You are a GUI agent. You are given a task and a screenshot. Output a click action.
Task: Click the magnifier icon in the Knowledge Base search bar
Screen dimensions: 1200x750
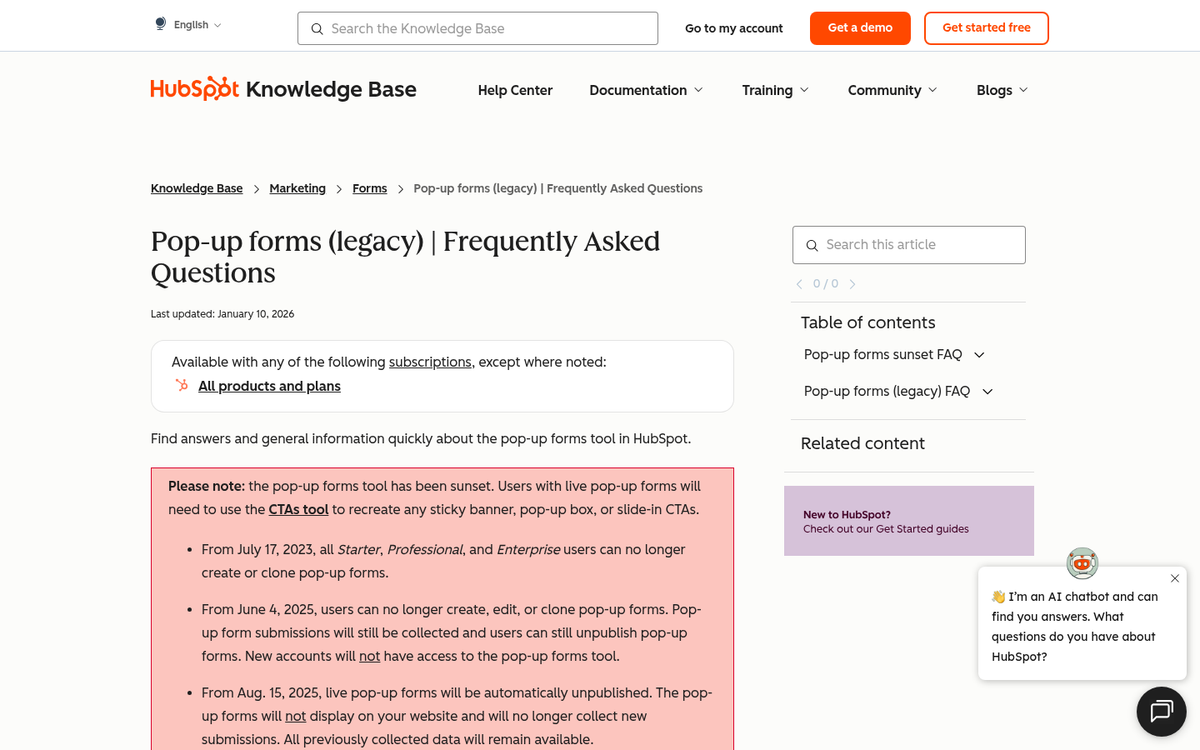[317, 29]
